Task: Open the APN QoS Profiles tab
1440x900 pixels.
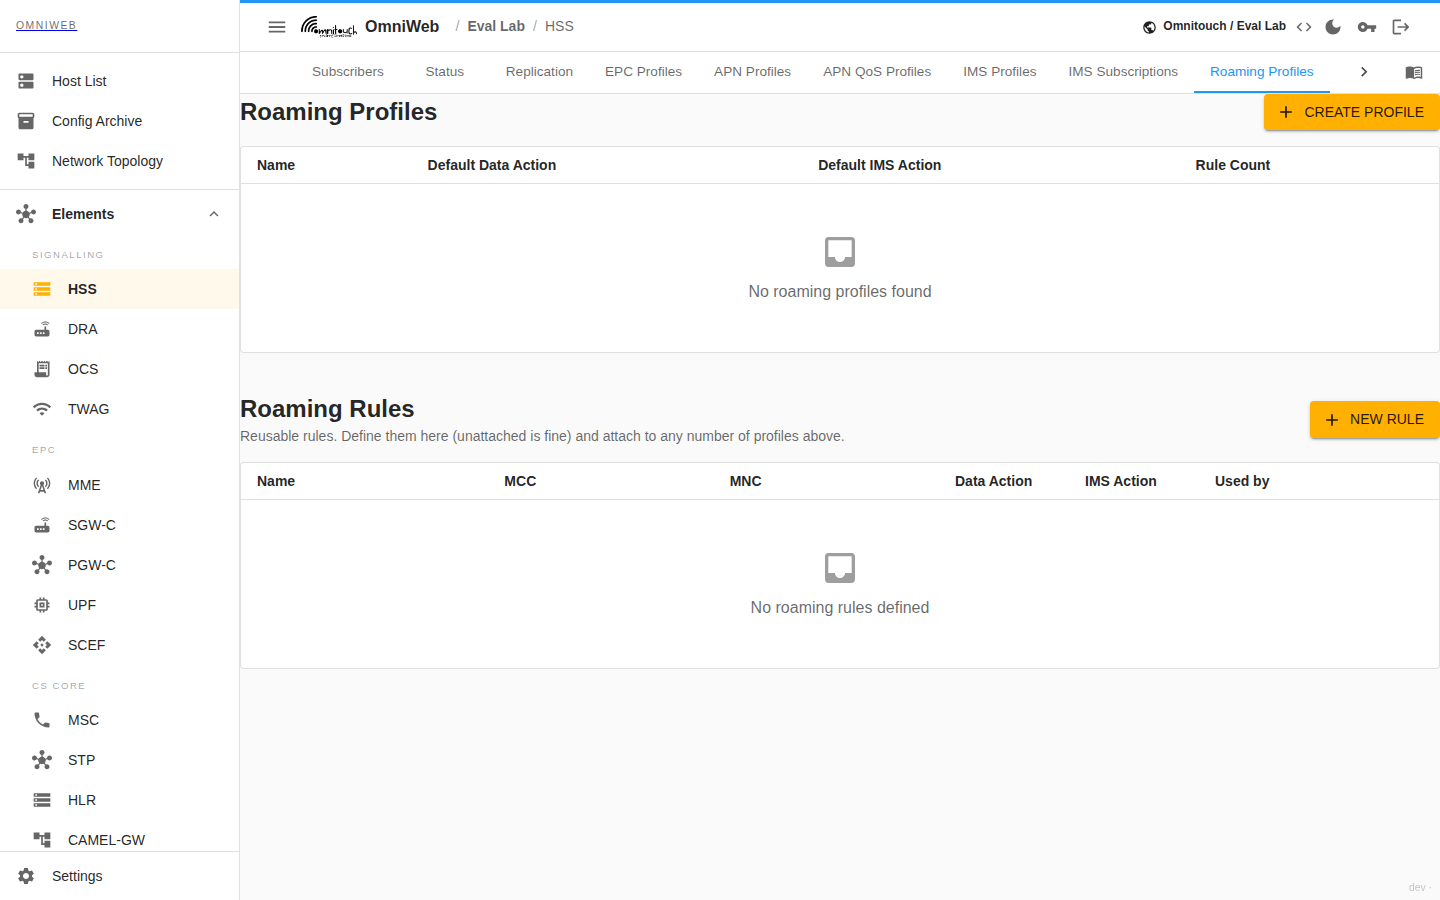Action: pyautogui.click(x=877, y=72)
